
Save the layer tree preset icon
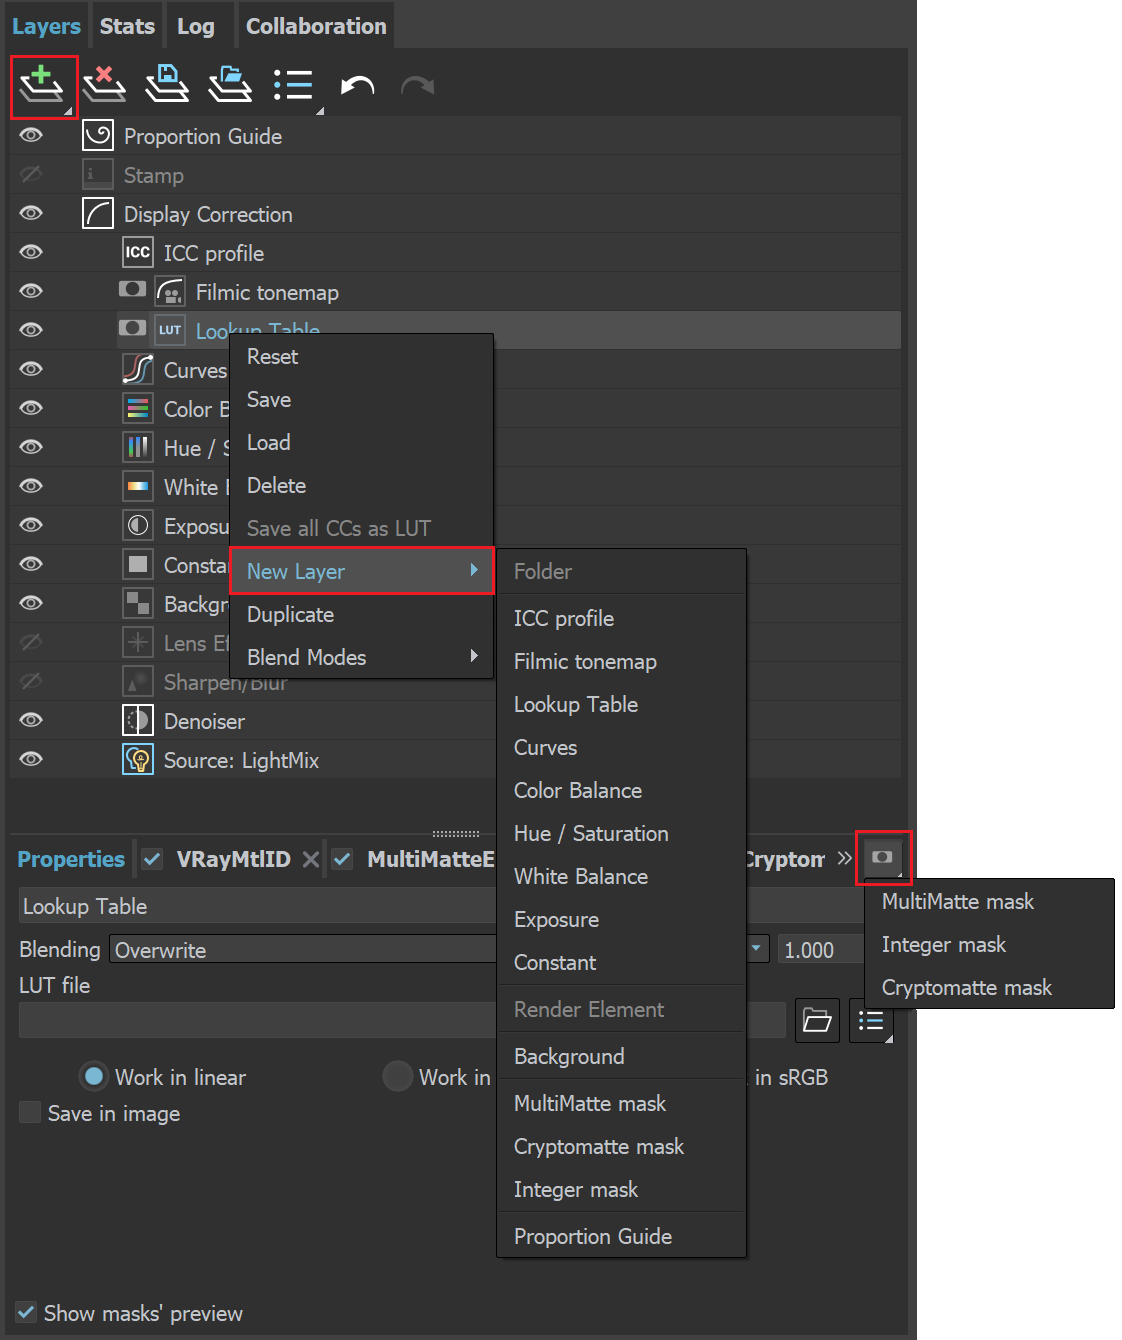167,85
